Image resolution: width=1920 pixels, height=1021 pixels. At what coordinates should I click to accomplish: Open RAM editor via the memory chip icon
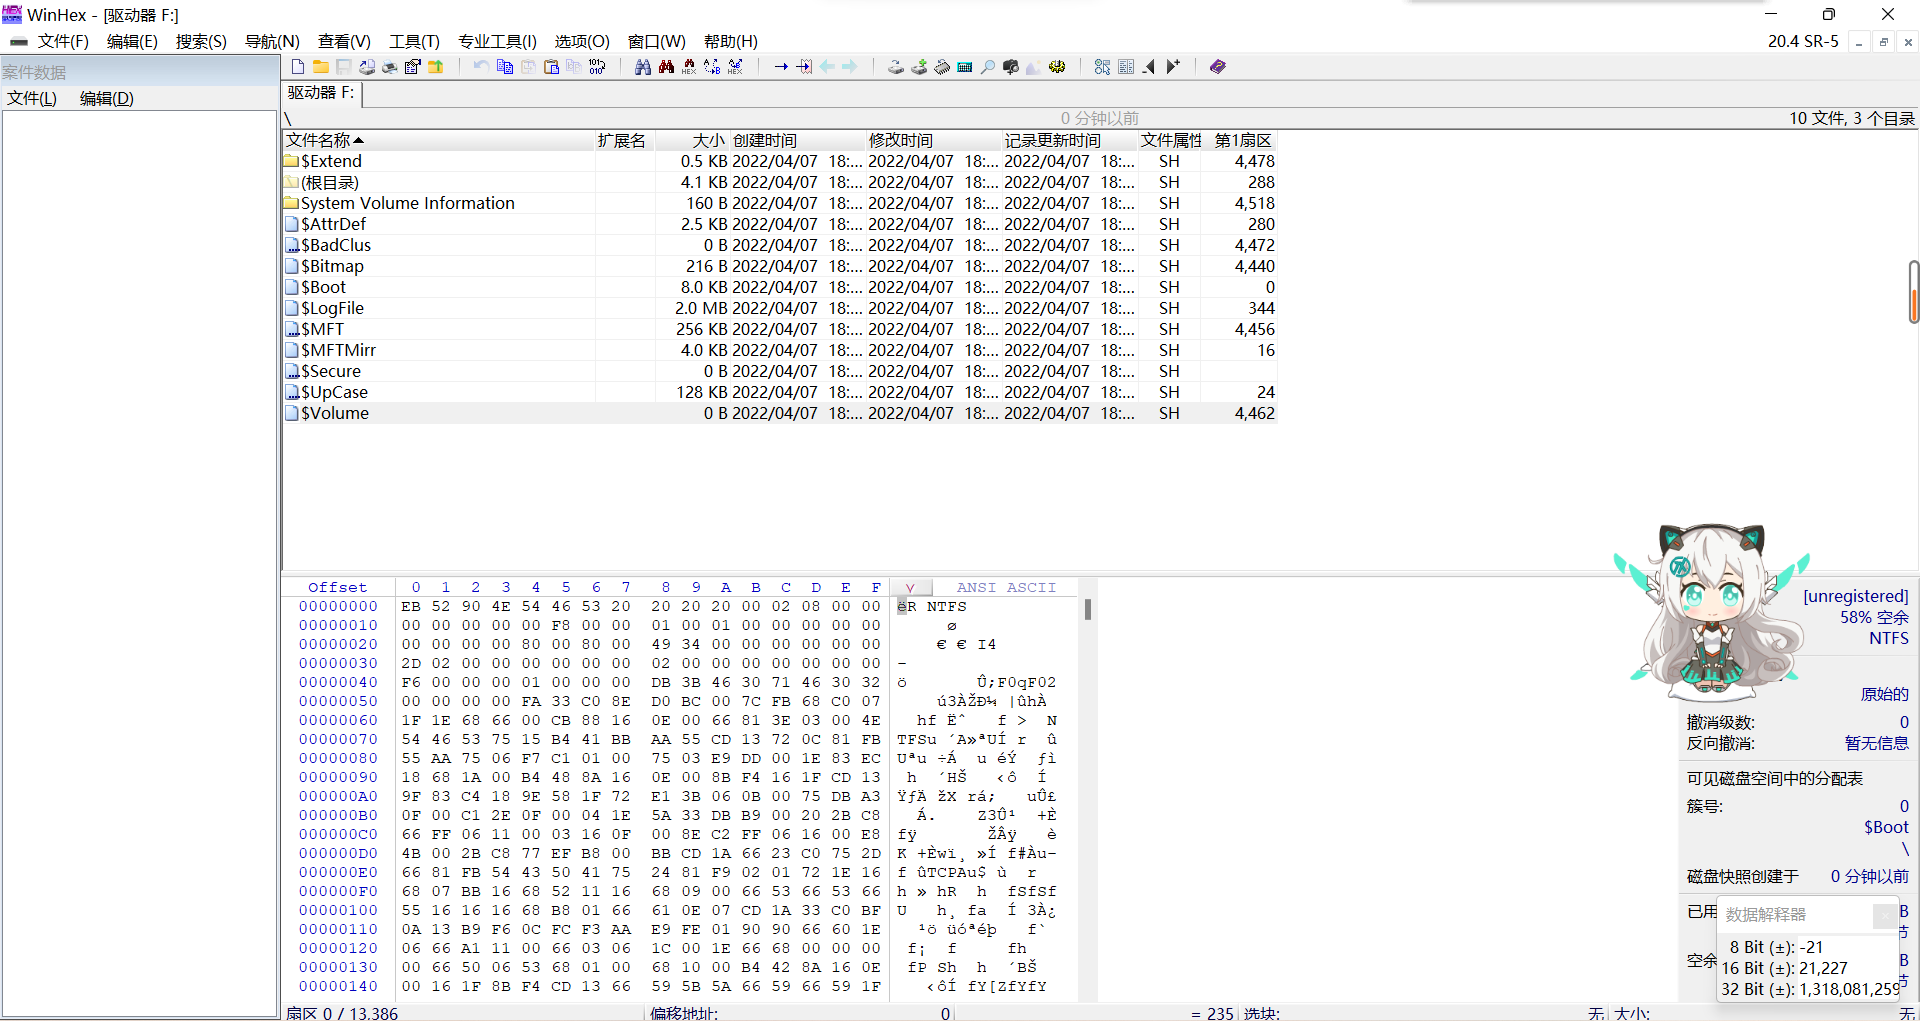(942, 66)
